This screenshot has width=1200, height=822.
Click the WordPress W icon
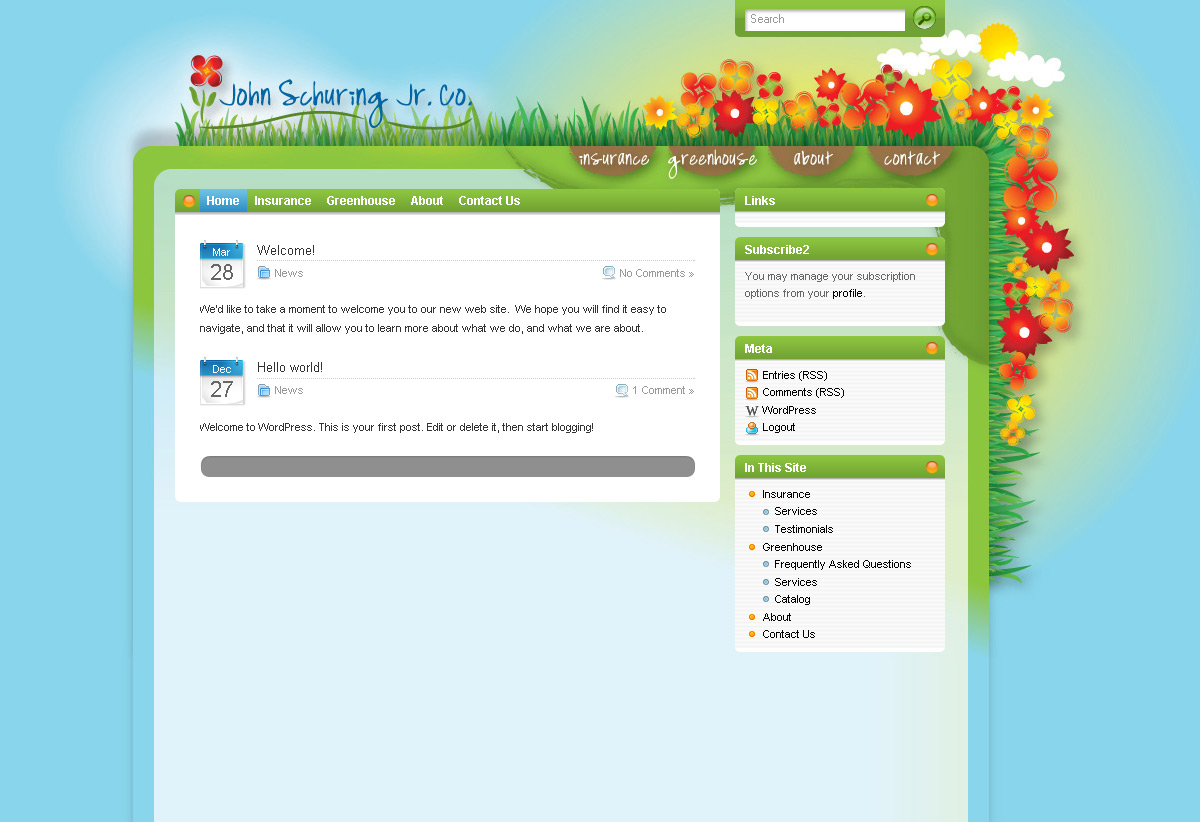752,411
